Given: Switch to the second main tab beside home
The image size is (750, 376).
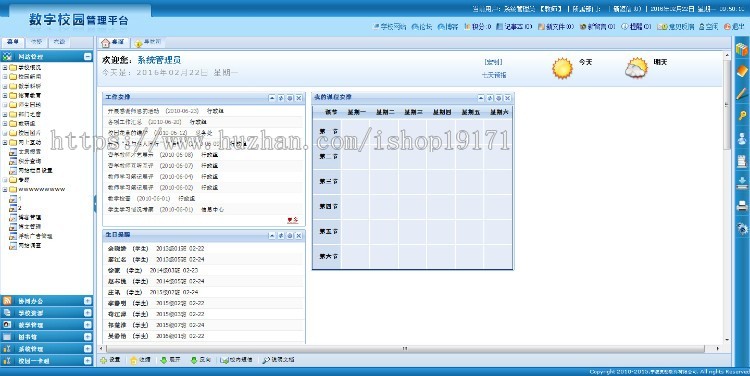Looking at the screenshot, I should pyautogui.click(x=148, y=43).
